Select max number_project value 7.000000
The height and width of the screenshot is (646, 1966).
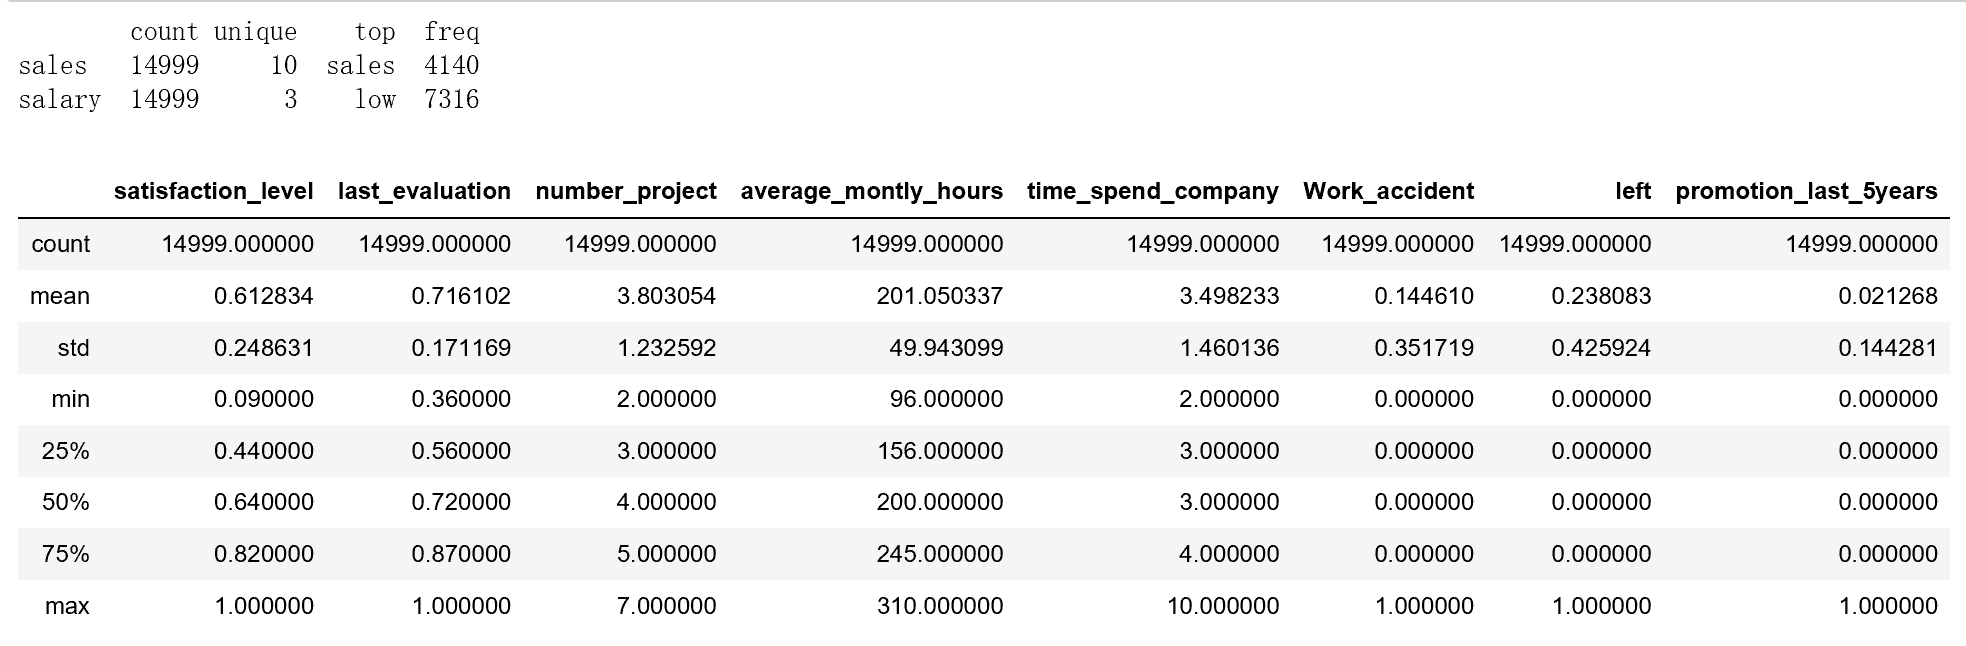point(667,606)
